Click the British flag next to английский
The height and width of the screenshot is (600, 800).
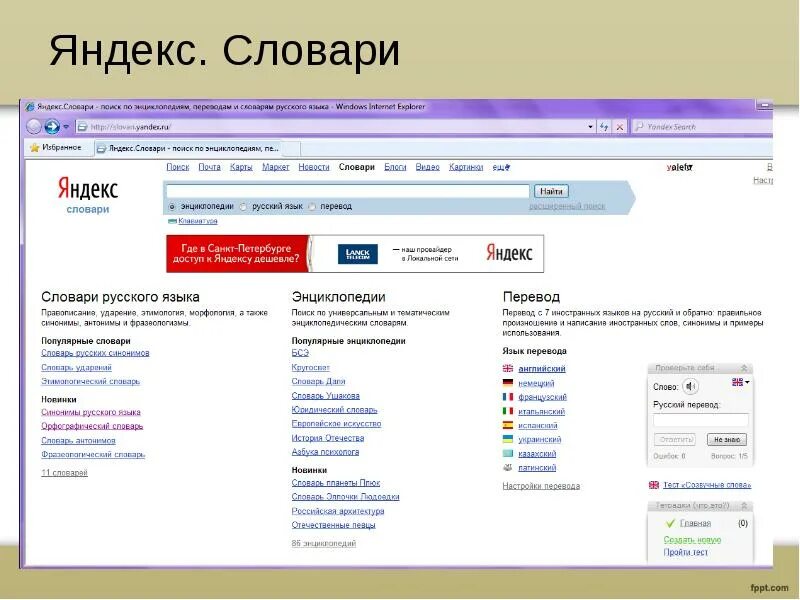508,368
